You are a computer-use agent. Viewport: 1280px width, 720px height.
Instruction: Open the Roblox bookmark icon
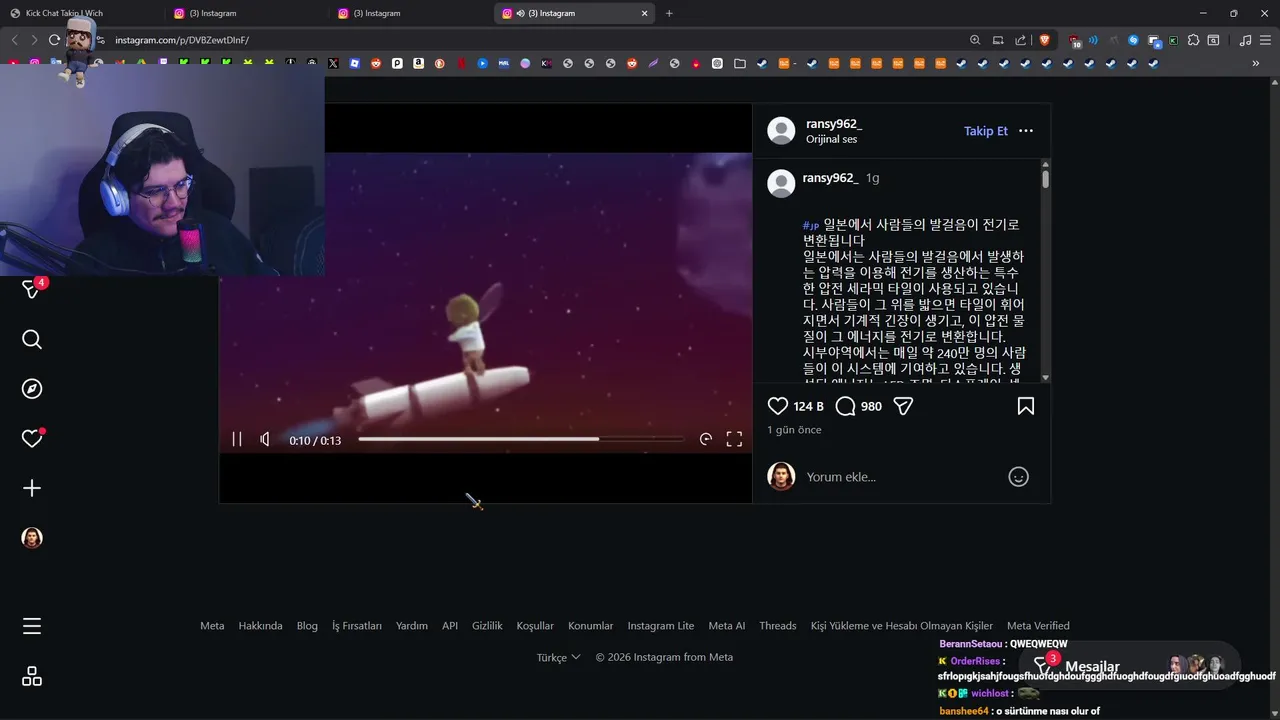click(354, 63)
